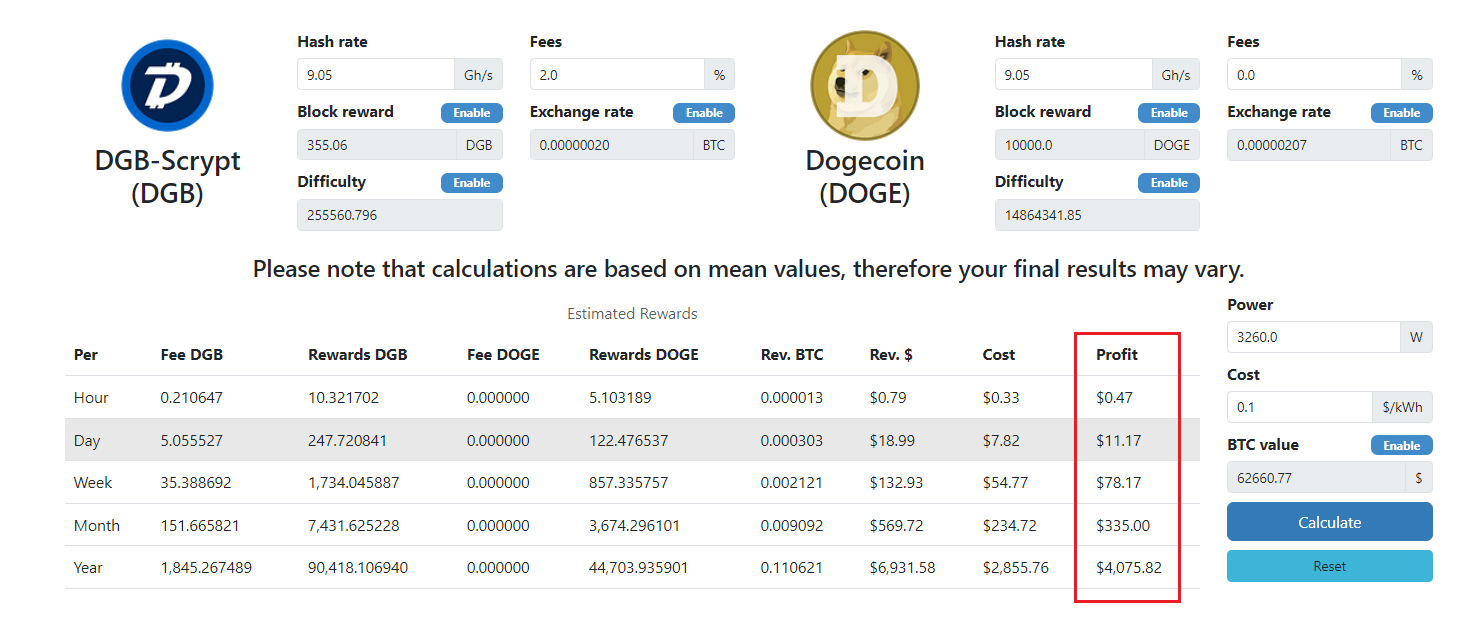The width and height of the screenshot is (1461, 617).
Task: Focus the DOGE Hash rate field
Action: 1073,75
